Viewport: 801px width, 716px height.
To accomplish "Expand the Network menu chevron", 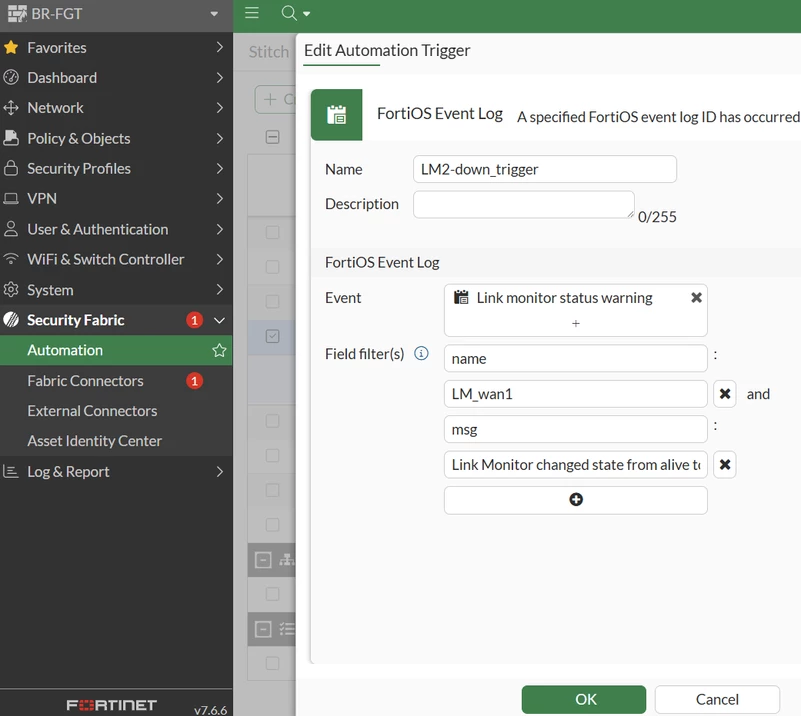I will coord(220,108).
